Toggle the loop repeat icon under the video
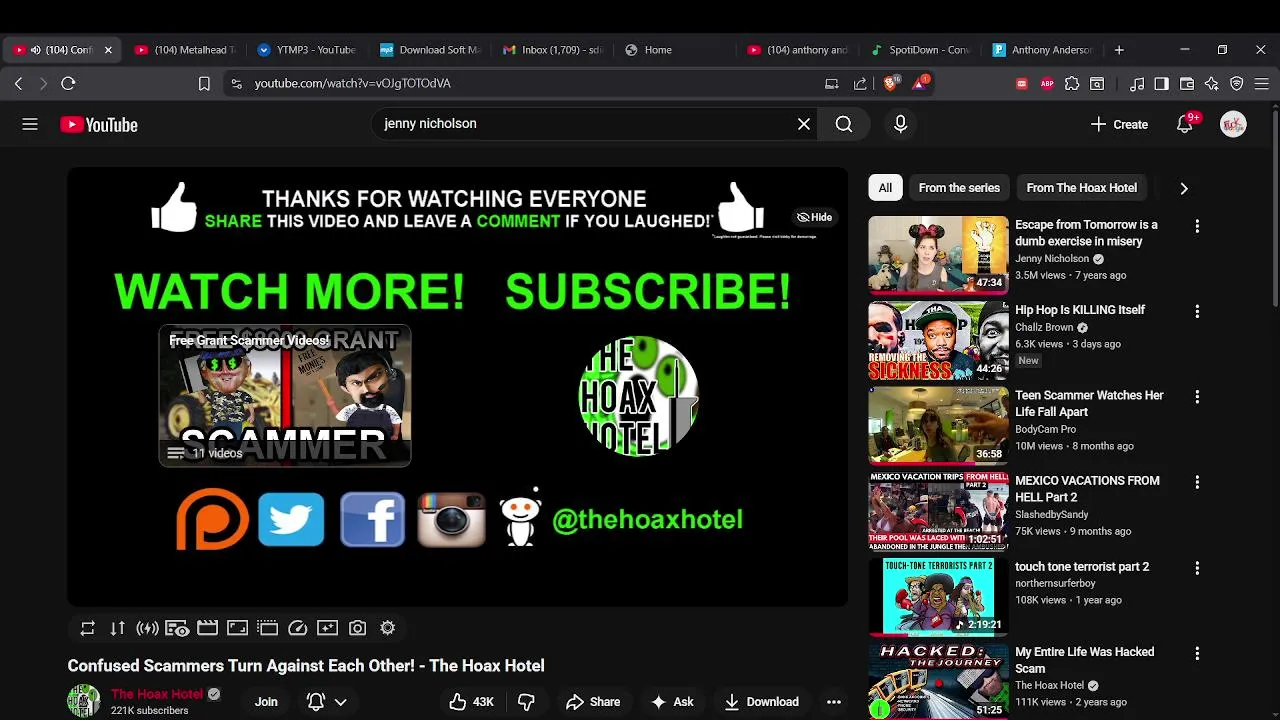This screenshot has height=720, width=1280. 87,628
